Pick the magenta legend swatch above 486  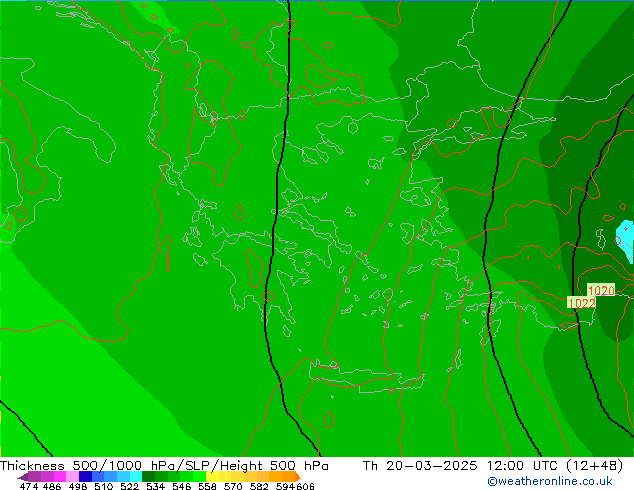[60, 476]
